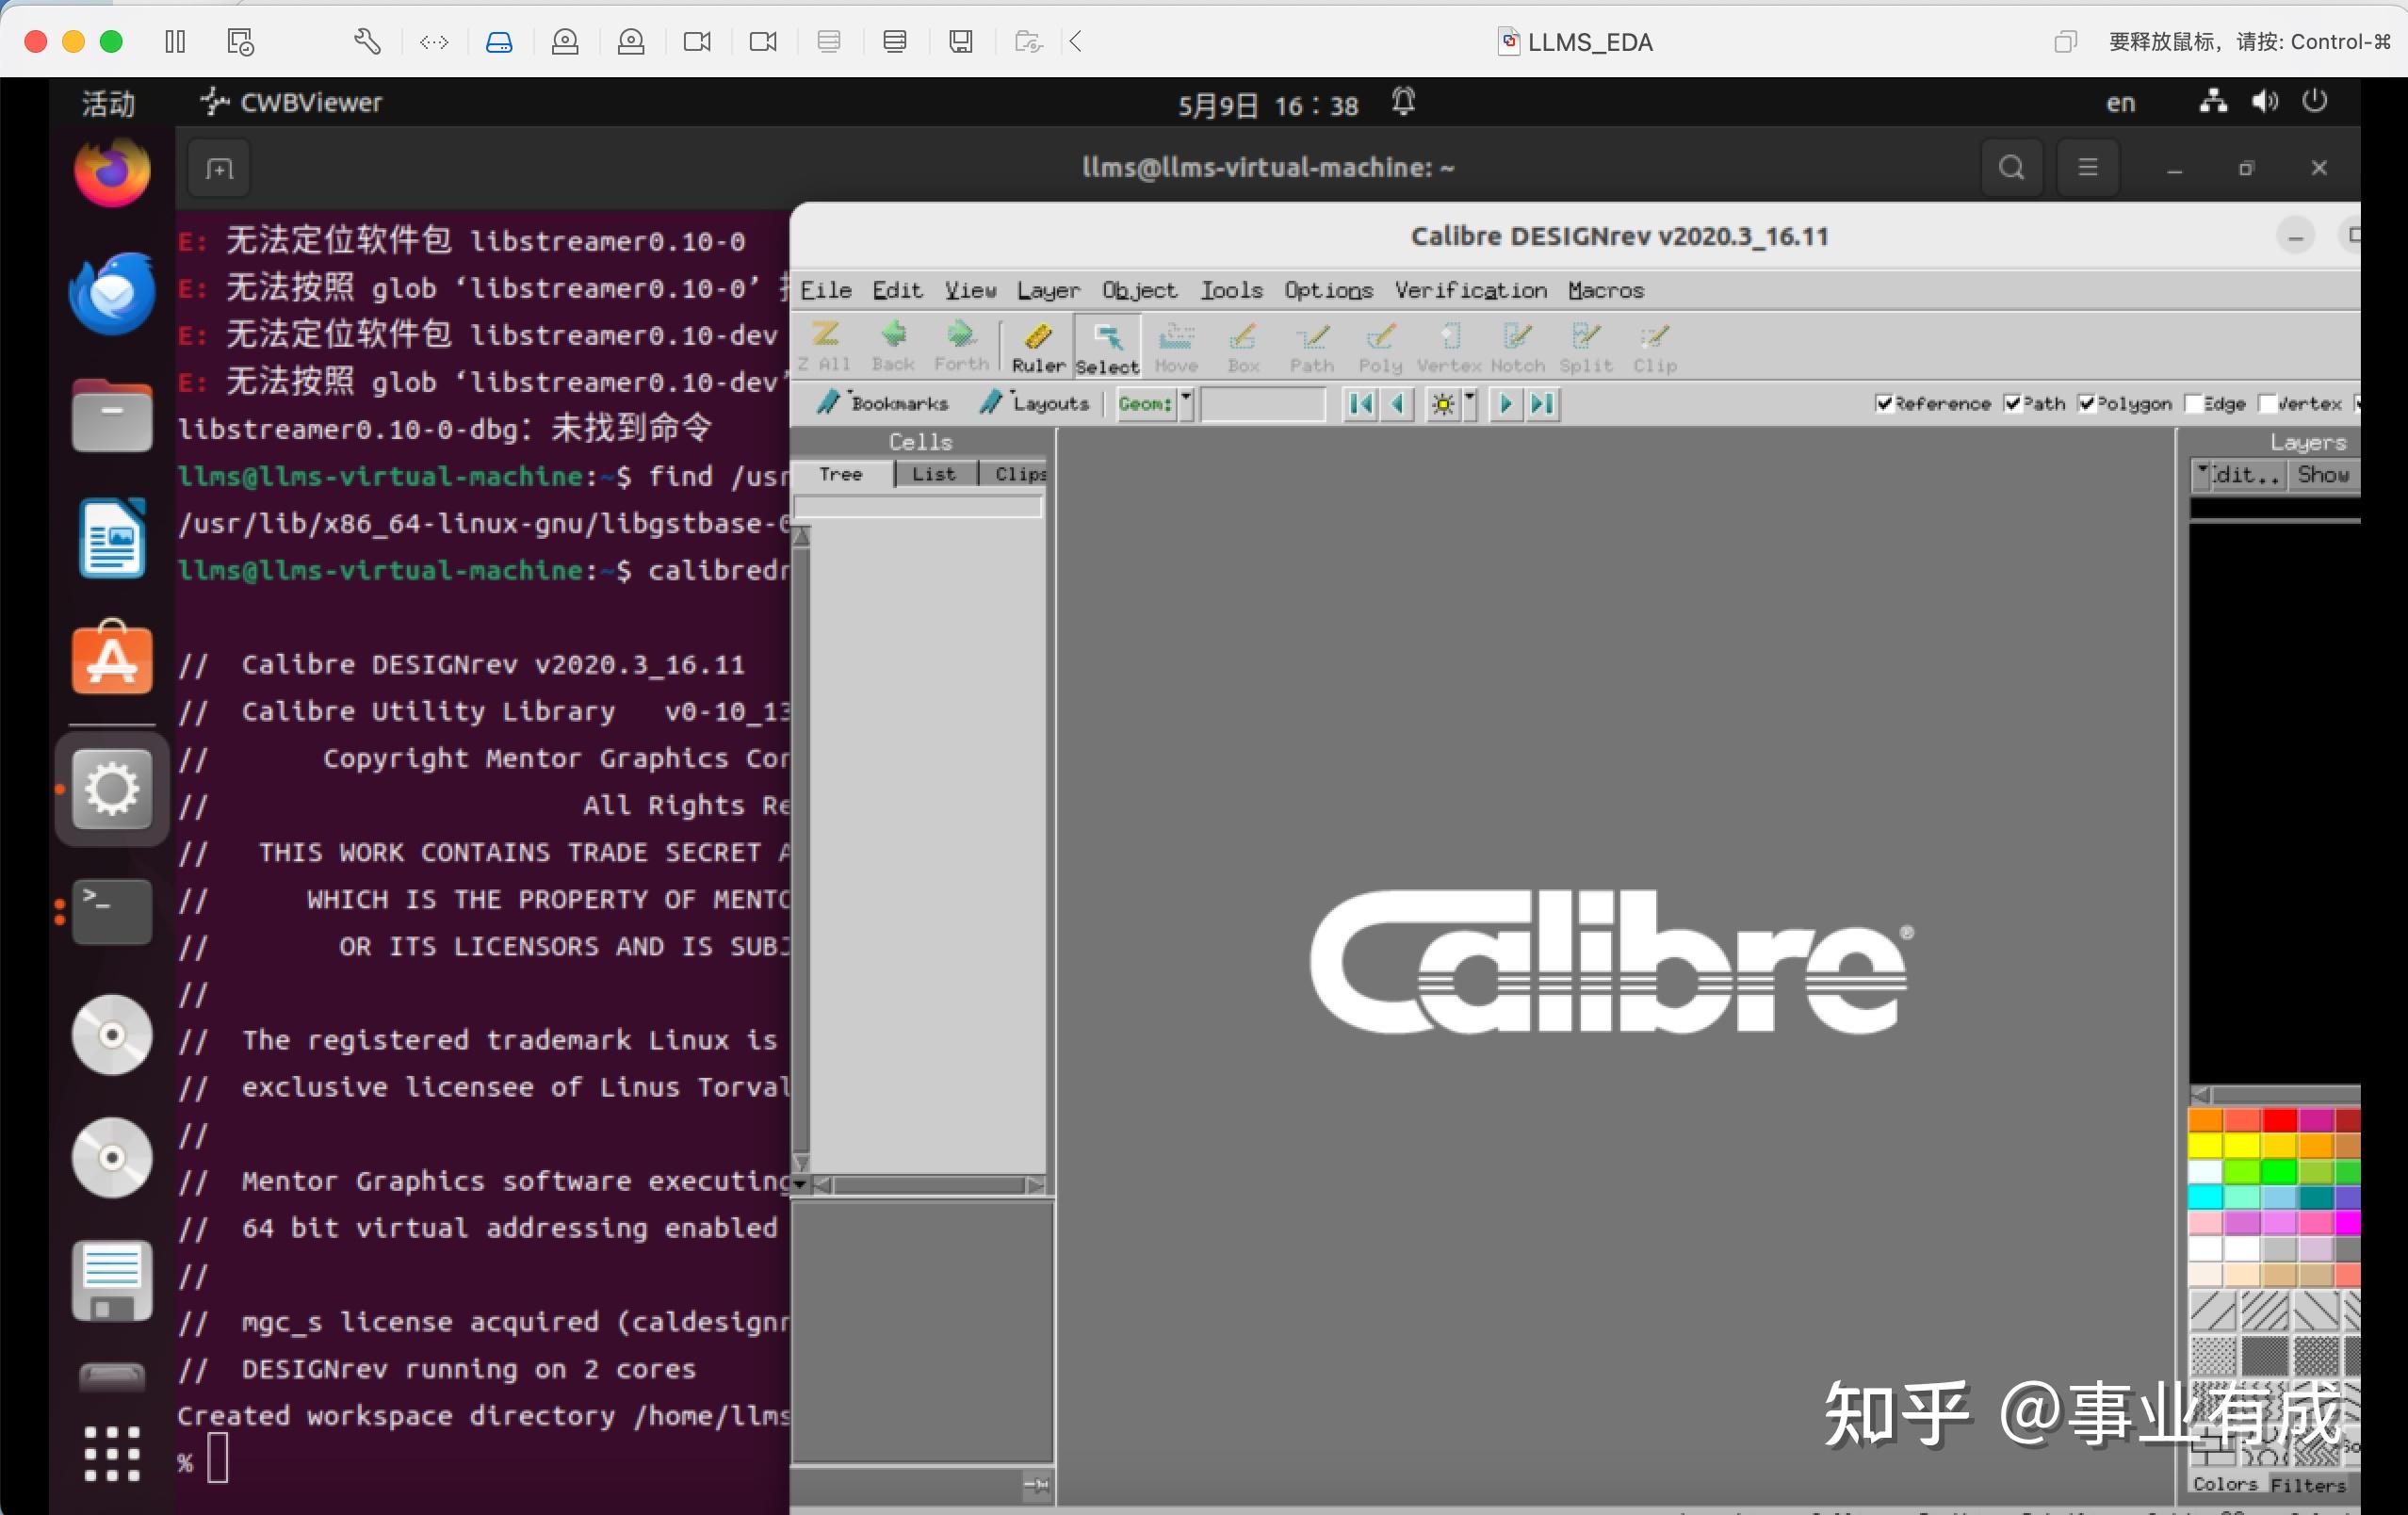Click the Z All zoom icon
The height and width of the screenshot is (1515, 2408).
(824, 347)
